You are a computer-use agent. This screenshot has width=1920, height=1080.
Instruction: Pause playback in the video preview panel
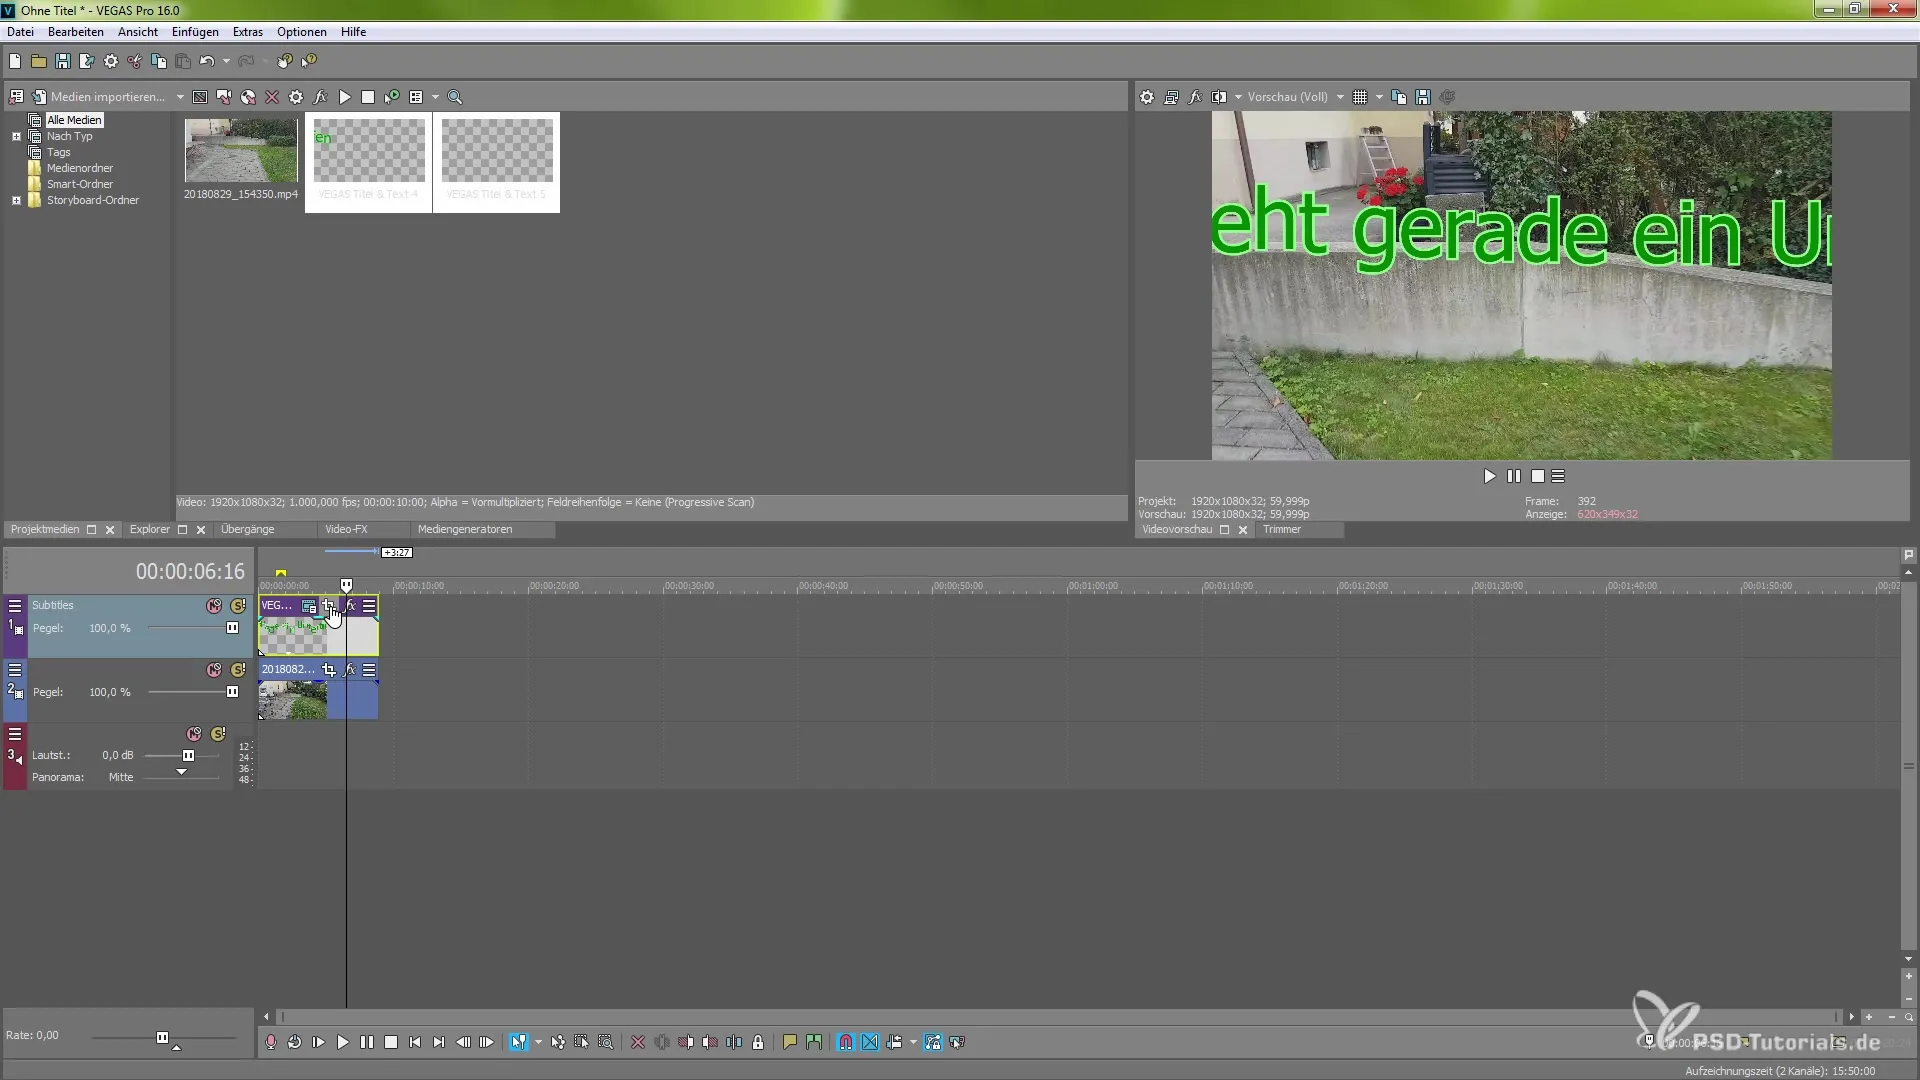pos(1514,476)
